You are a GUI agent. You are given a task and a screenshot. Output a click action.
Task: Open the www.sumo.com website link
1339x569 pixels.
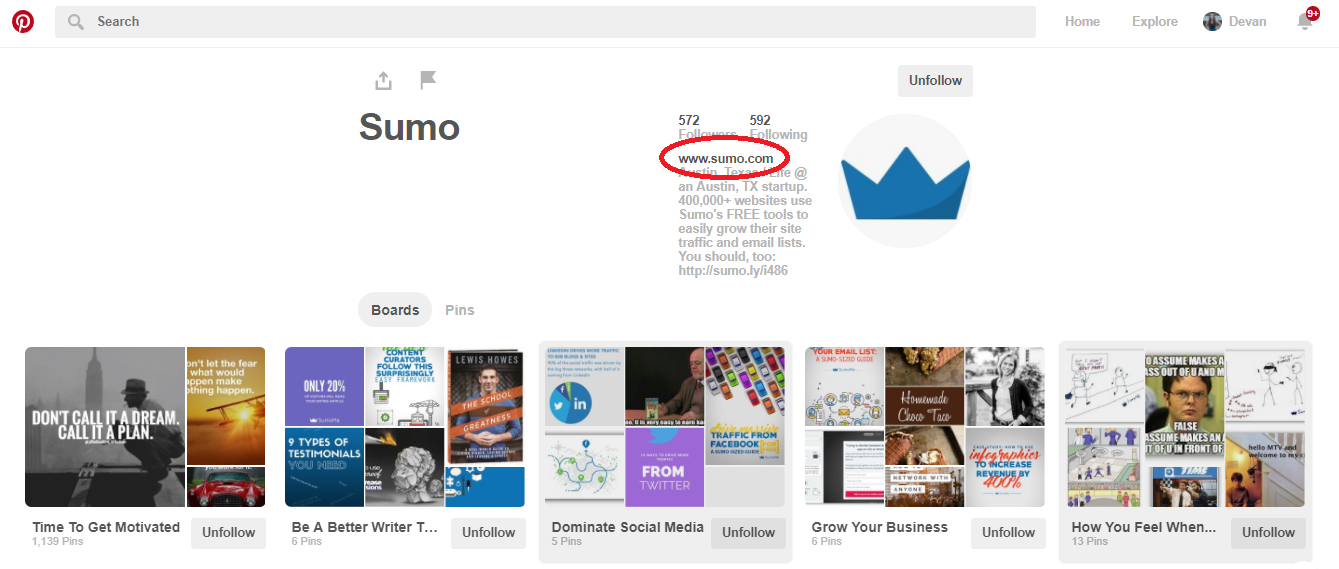pyautogui.click(x=726, y=158)
